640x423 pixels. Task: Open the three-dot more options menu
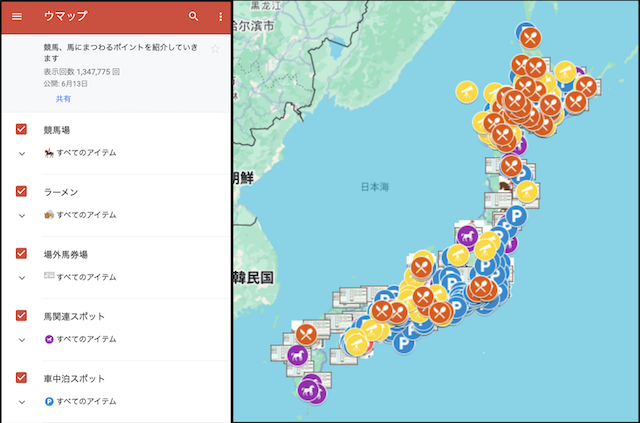coord(221,16)
